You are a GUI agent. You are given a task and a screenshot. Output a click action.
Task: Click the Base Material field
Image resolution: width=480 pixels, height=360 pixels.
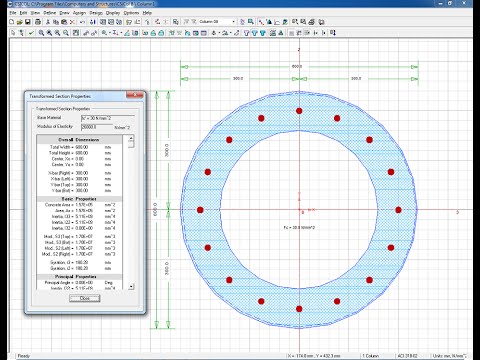(x=108, y=118)
